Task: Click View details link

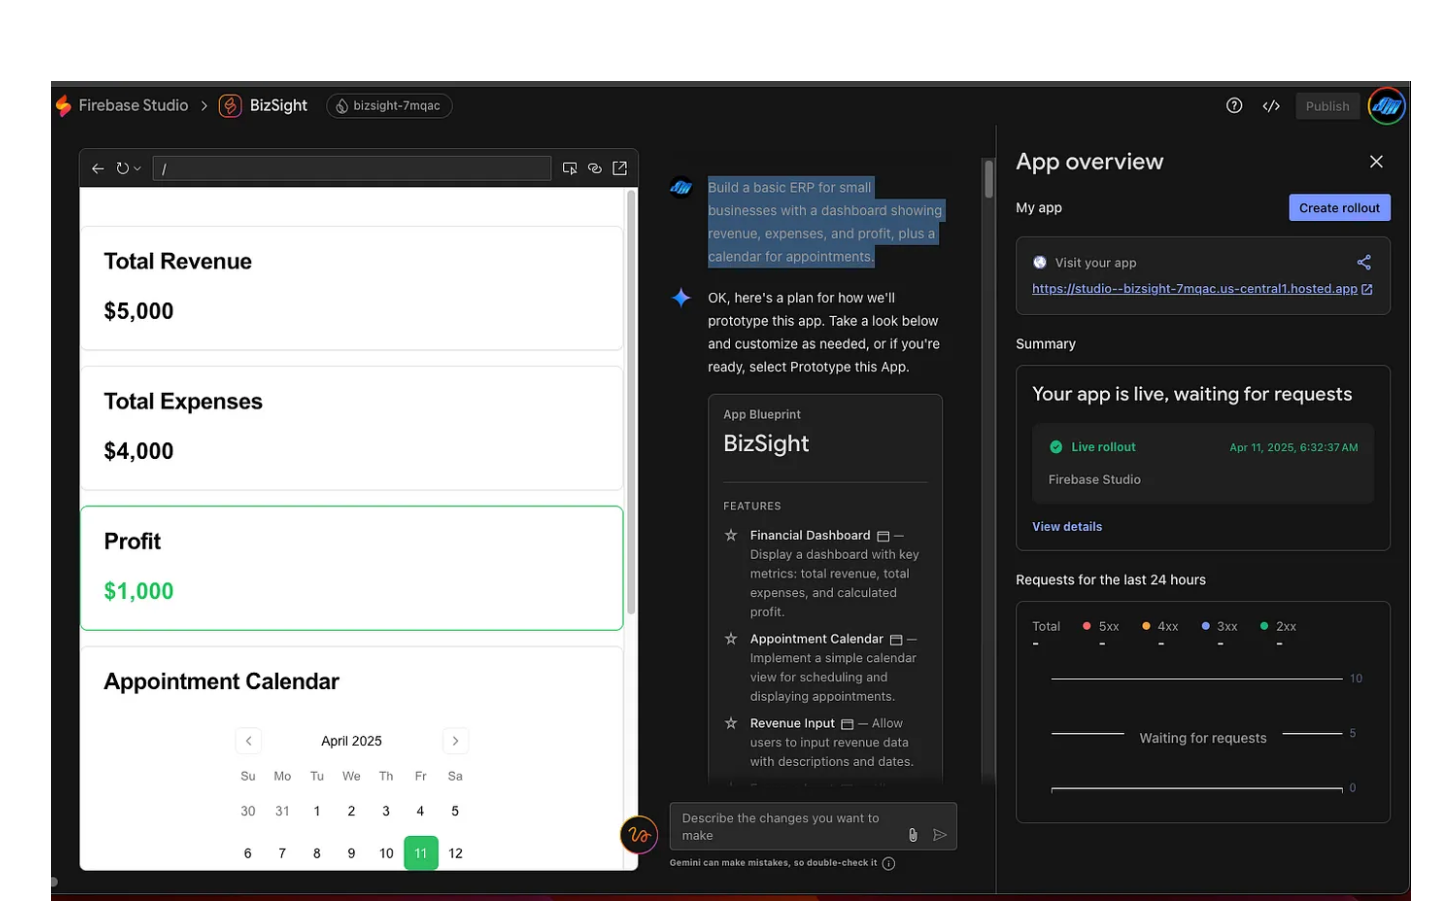Action: 1067,527
